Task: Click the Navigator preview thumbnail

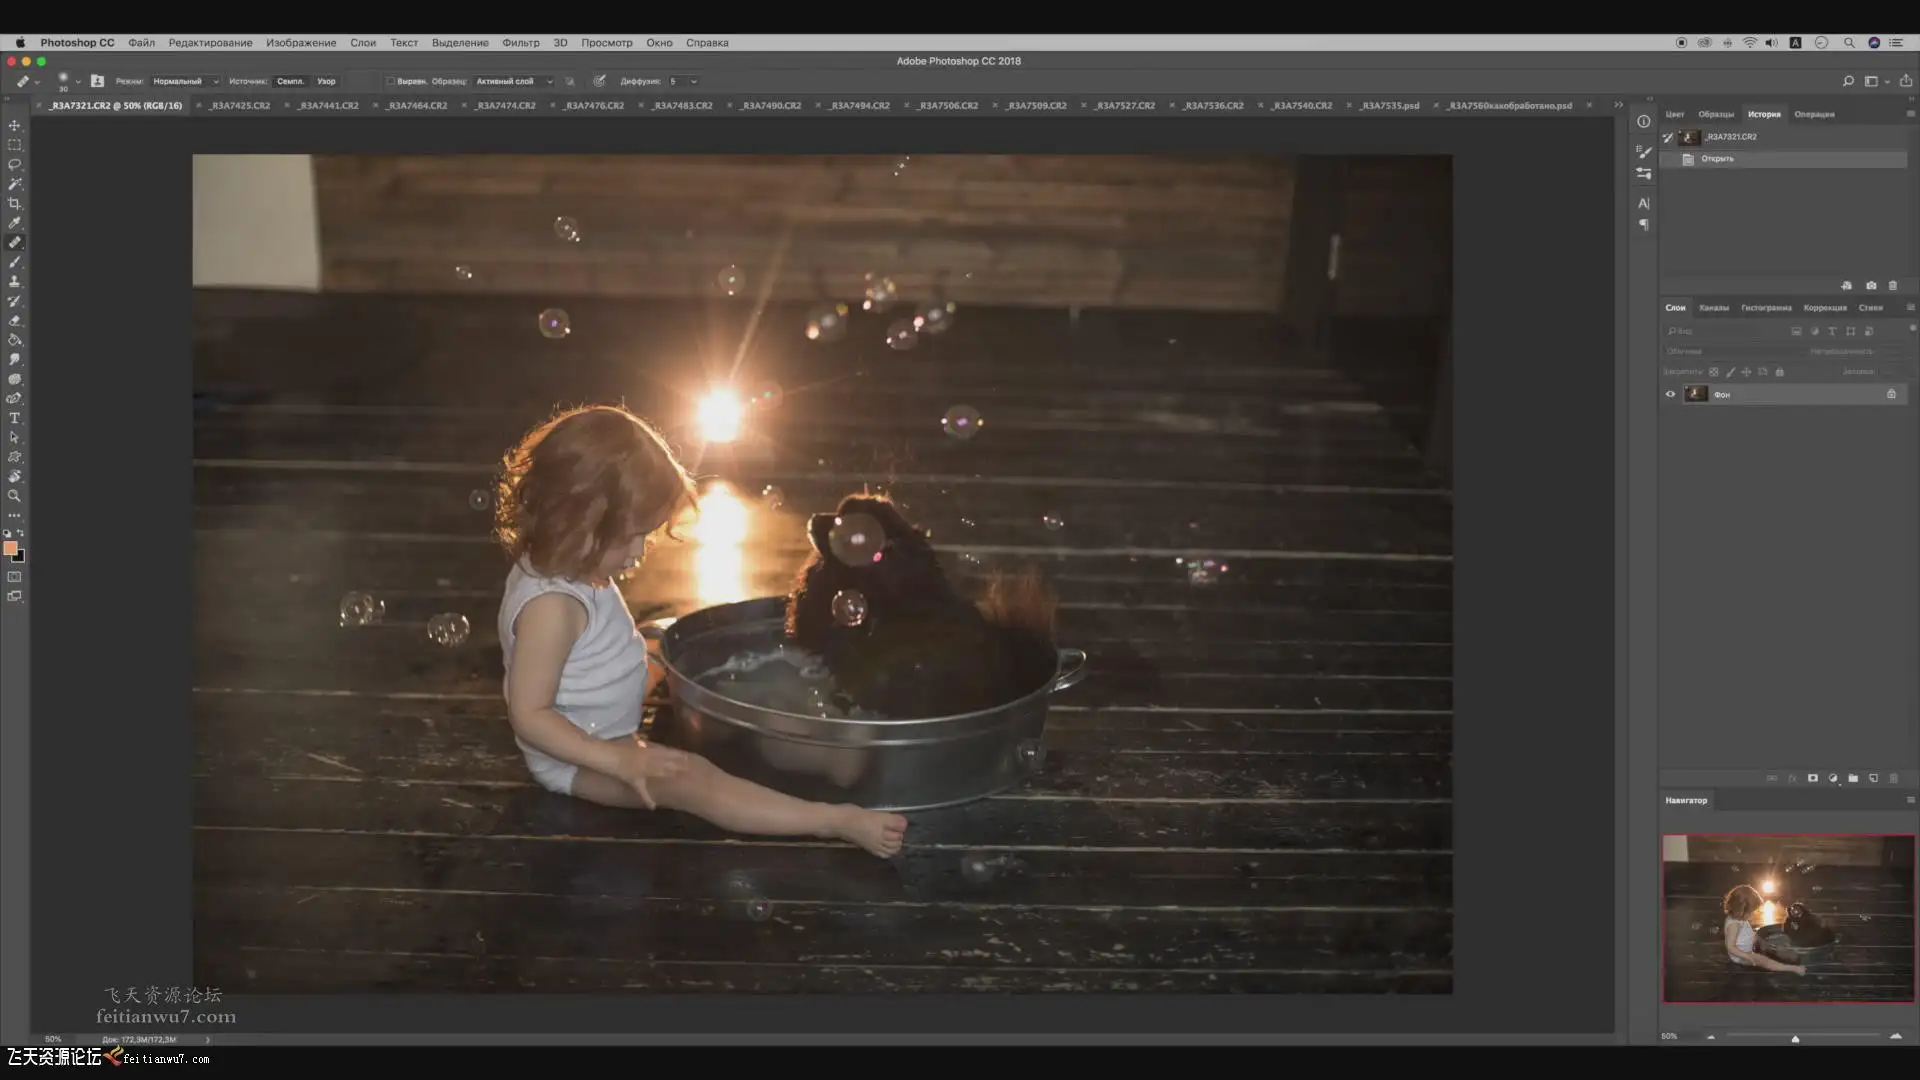Action: point(1788,918)
